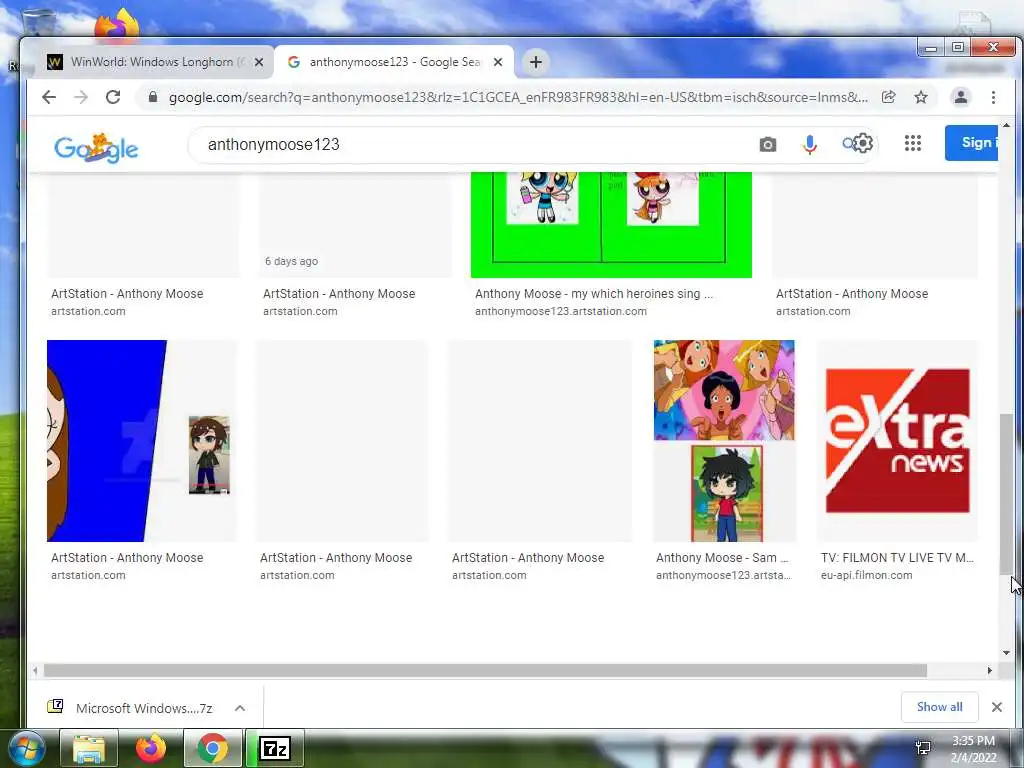Open the eXtra news logo thumbnail
The image size is (1024, 768).
pos(898,441)
